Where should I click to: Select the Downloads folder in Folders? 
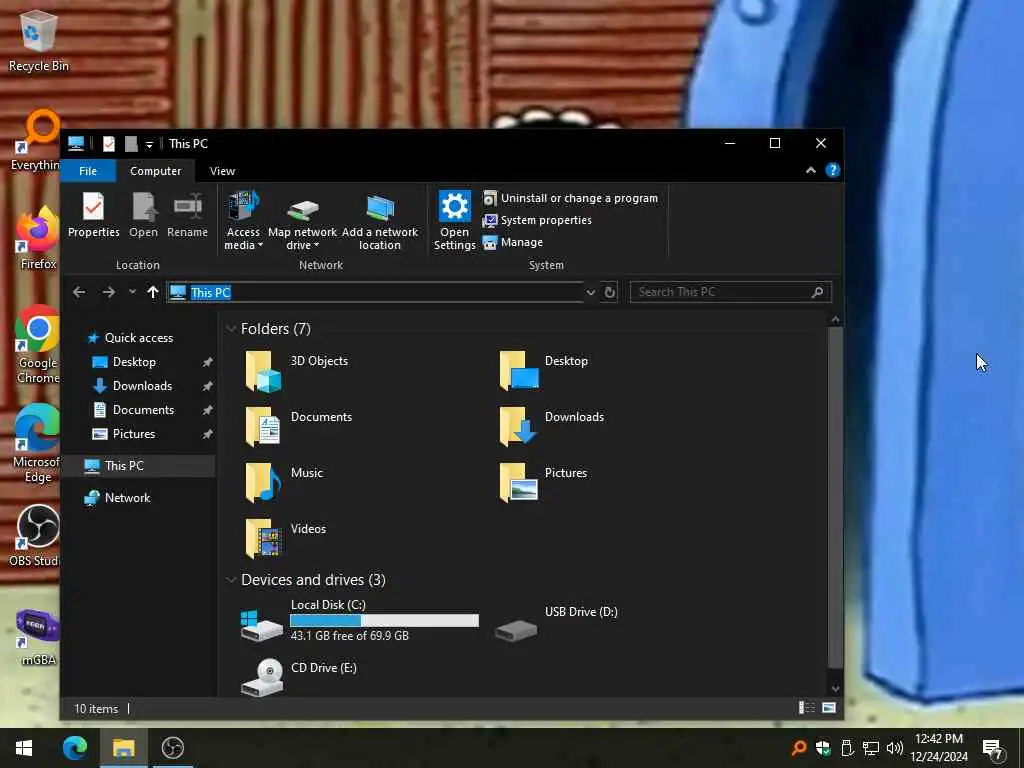(551, 426)
